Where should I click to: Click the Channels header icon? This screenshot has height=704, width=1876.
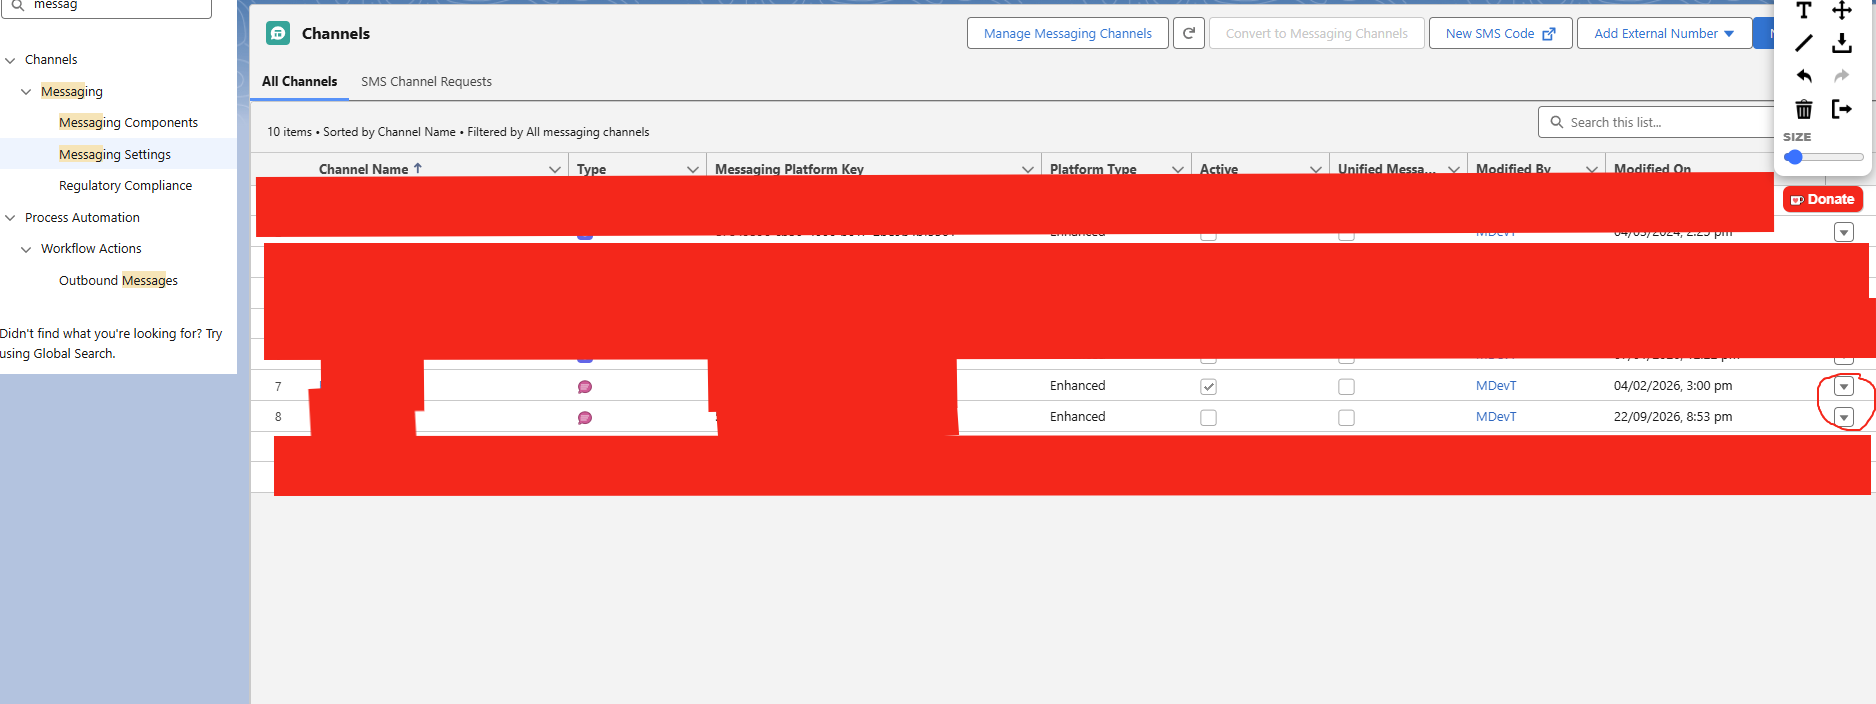pyautogui.click(x=278, y=33)
